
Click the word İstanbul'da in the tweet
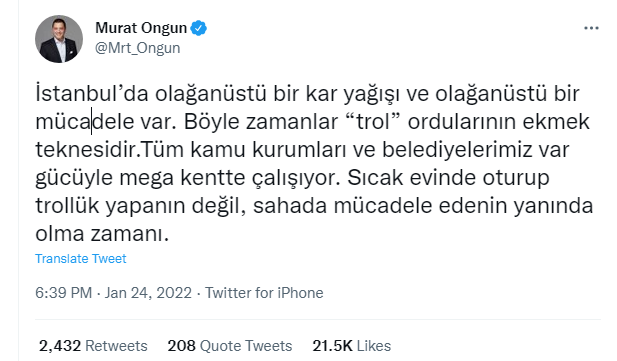click(x=92, y=94)
